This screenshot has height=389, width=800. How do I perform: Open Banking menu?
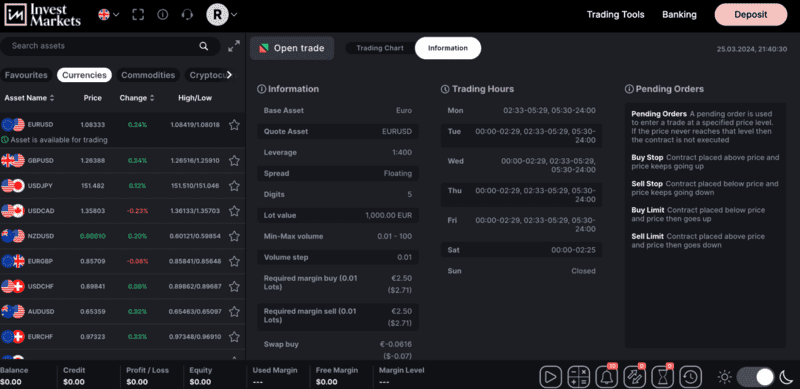tap(679, 14)
